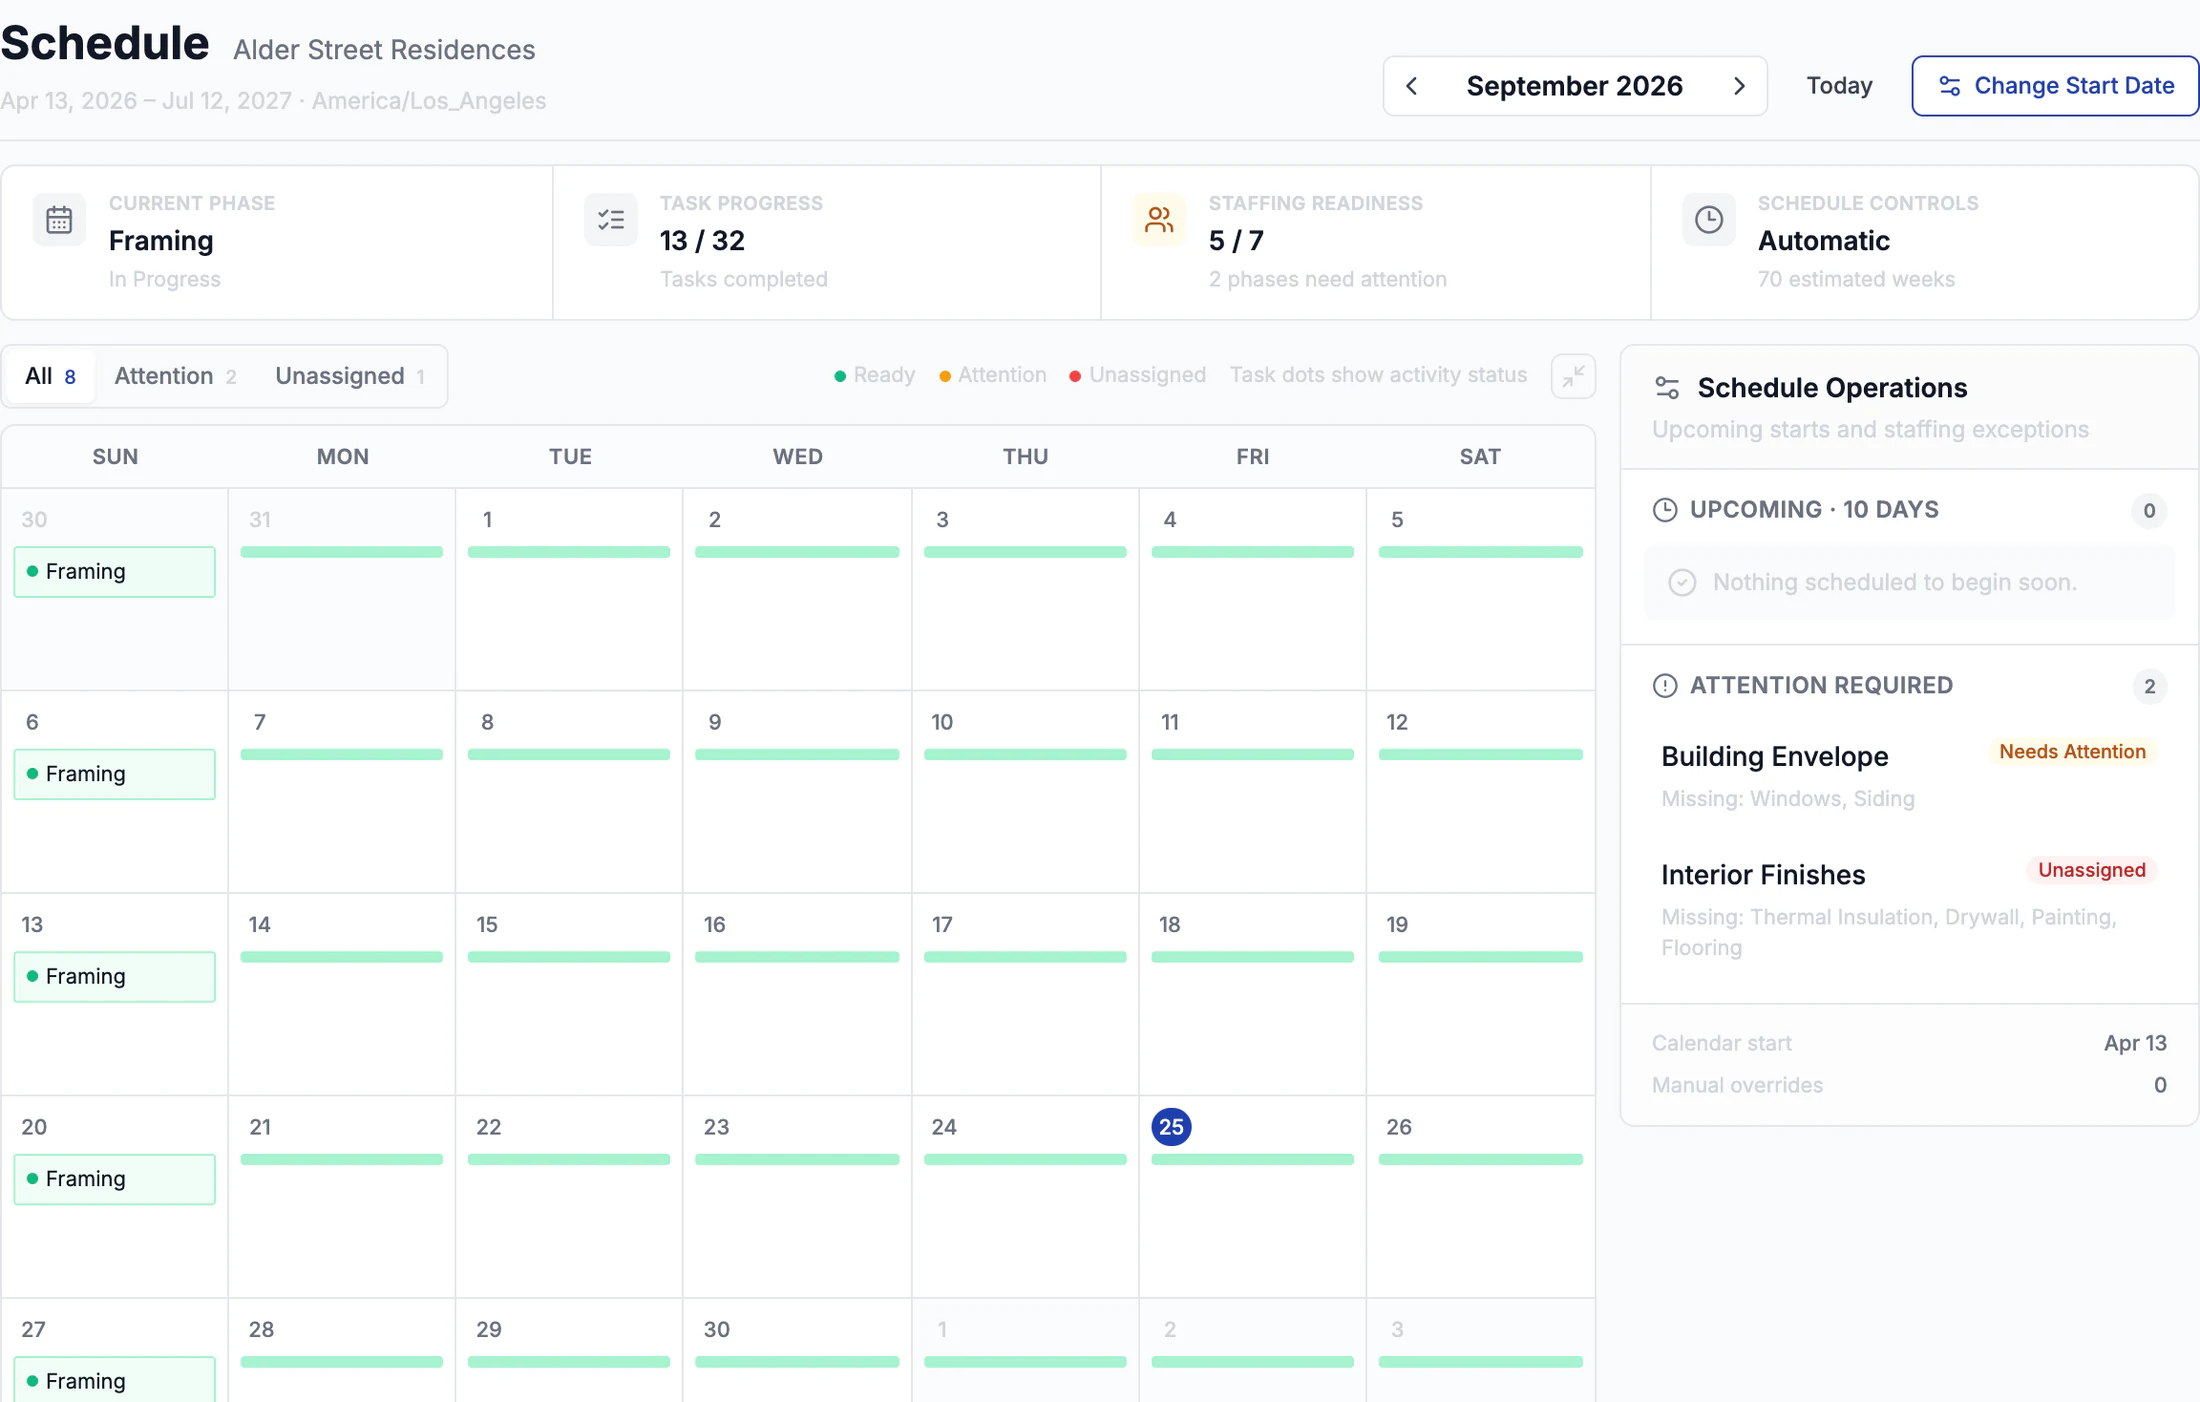
Task: Open Framing task on Sunday August 30
Action: click(x=114, y=572)
